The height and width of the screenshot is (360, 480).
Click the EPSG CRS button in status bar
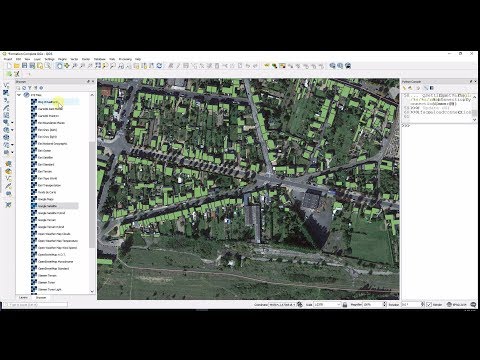(x=457, y=305)
